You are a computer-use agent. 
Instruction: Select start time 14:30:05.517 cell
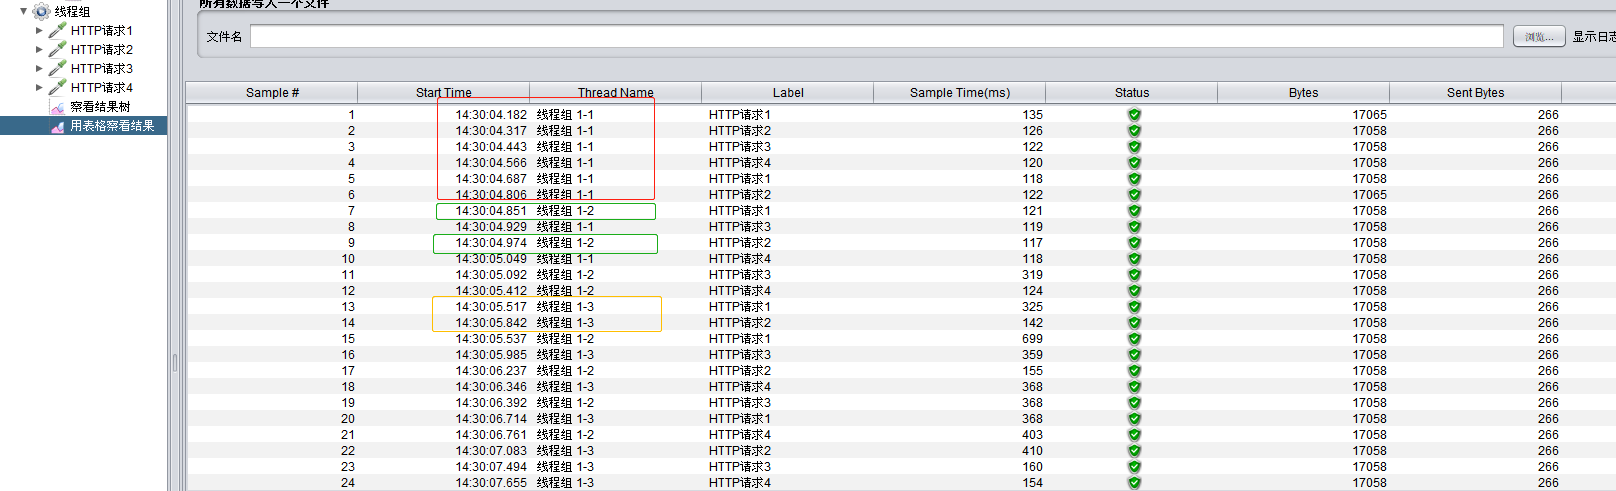point(491,307)
